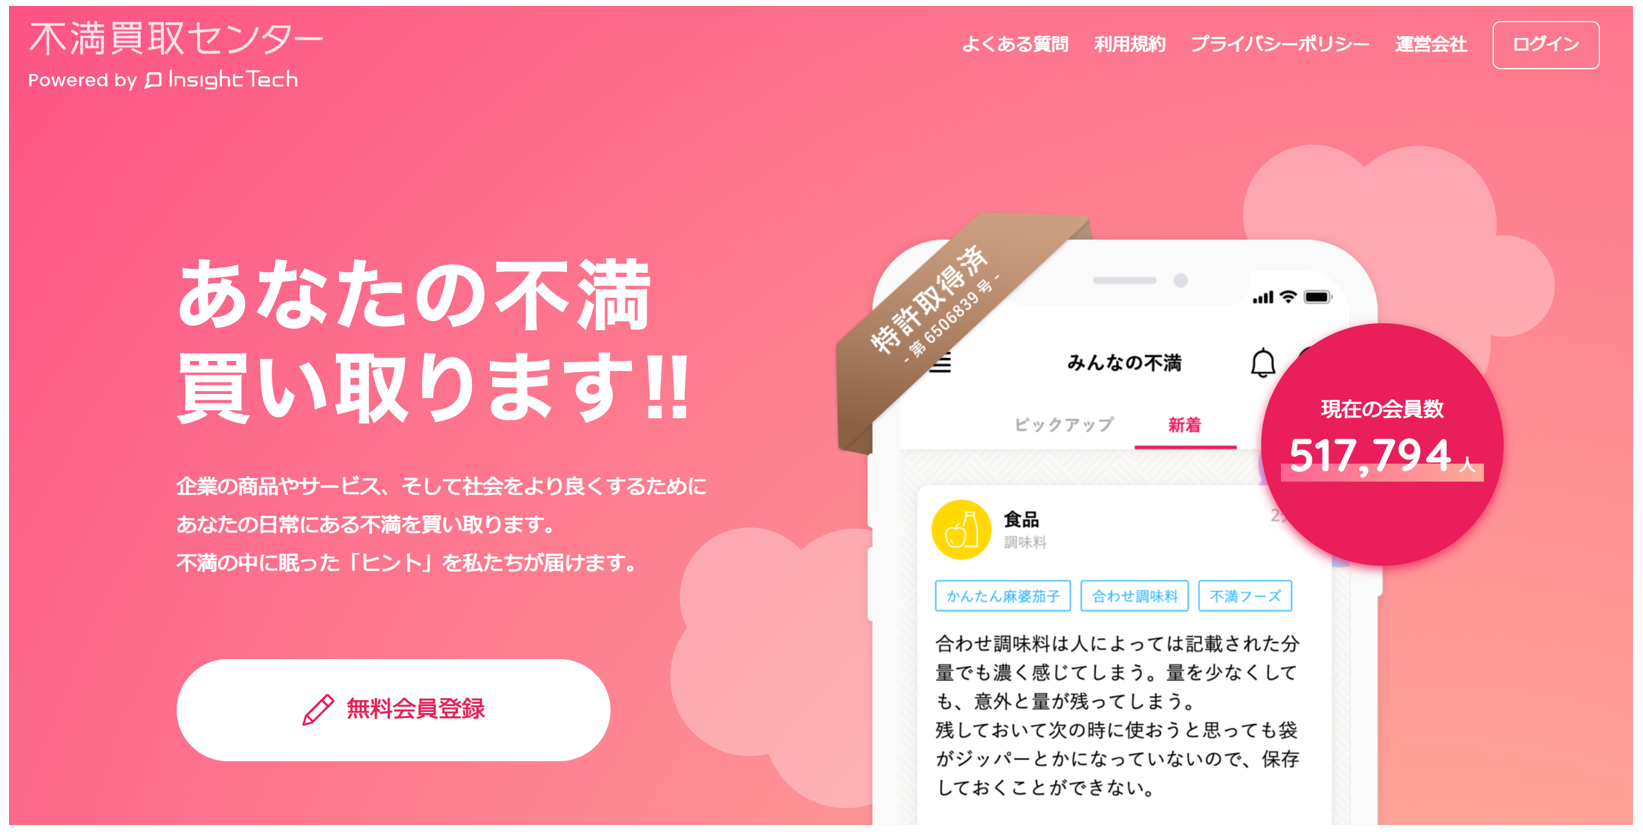Click the pencil icon on registration button
This screenshot has height=836, width=1643.
pos(318,709)
